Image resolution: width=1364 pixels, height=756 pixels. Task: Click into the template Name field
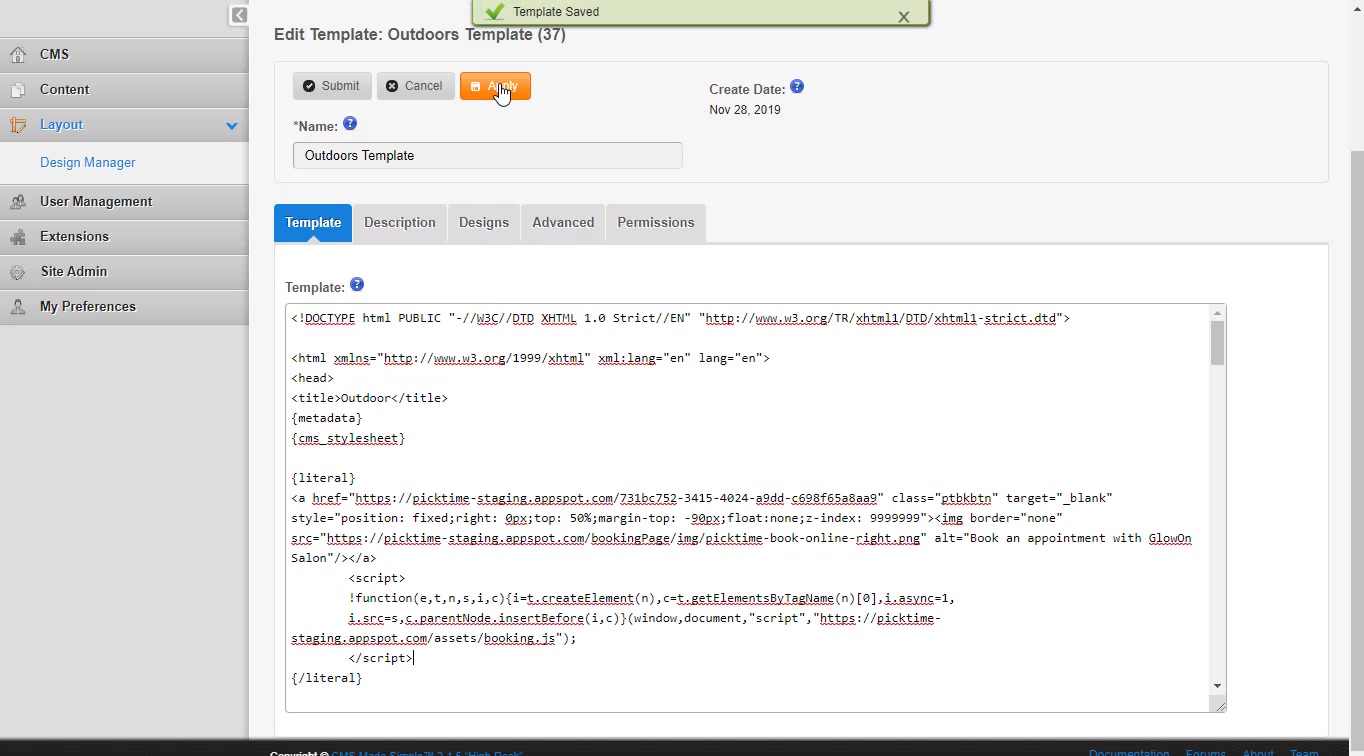[x=487, y=156]
